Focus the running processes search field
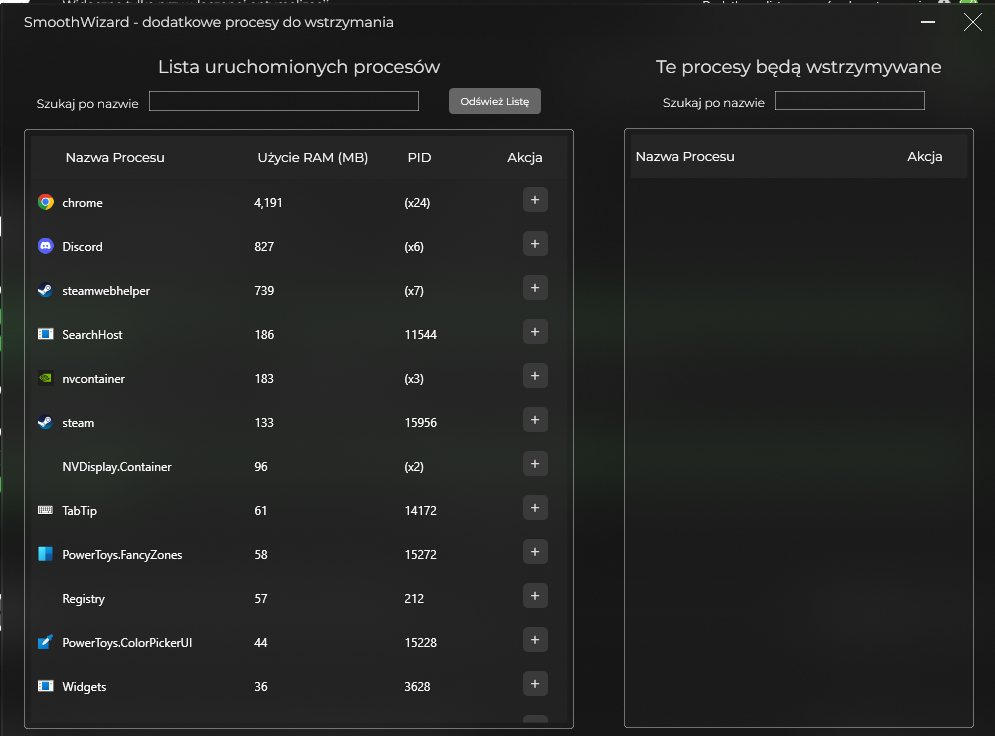 tap(283, 101)
